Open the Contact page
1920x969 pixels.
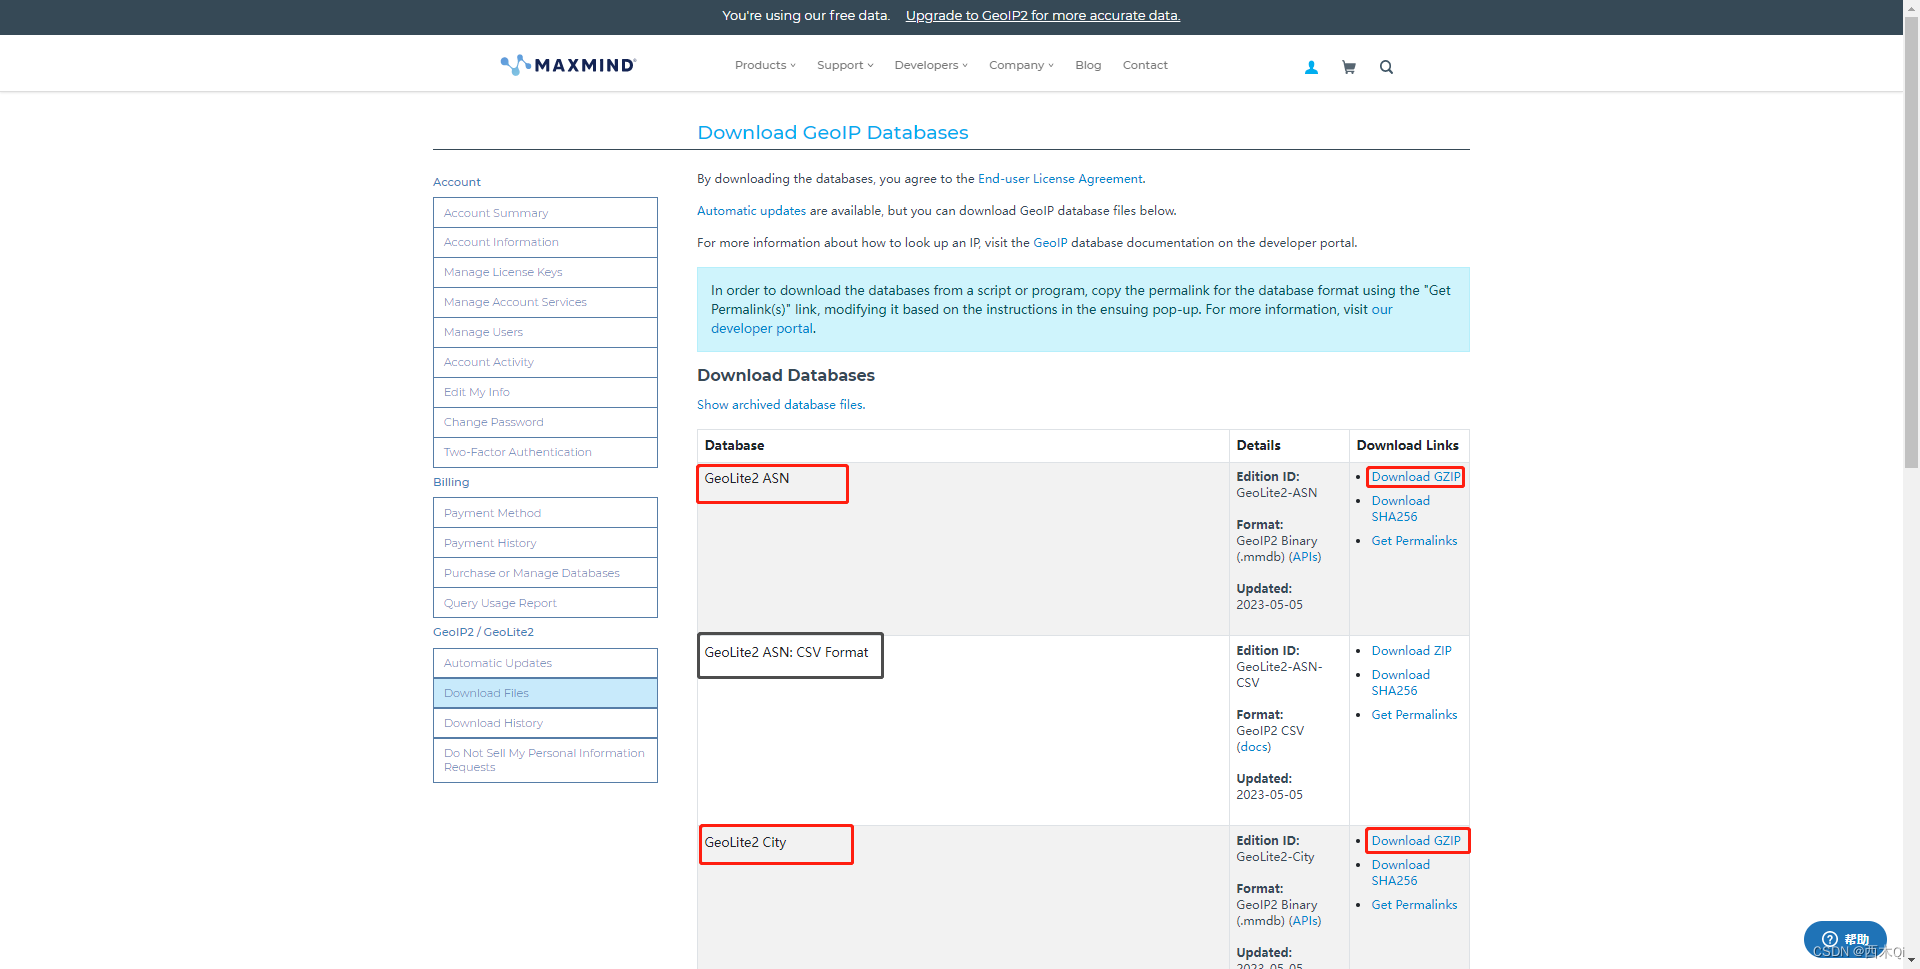click(1145, 65)
